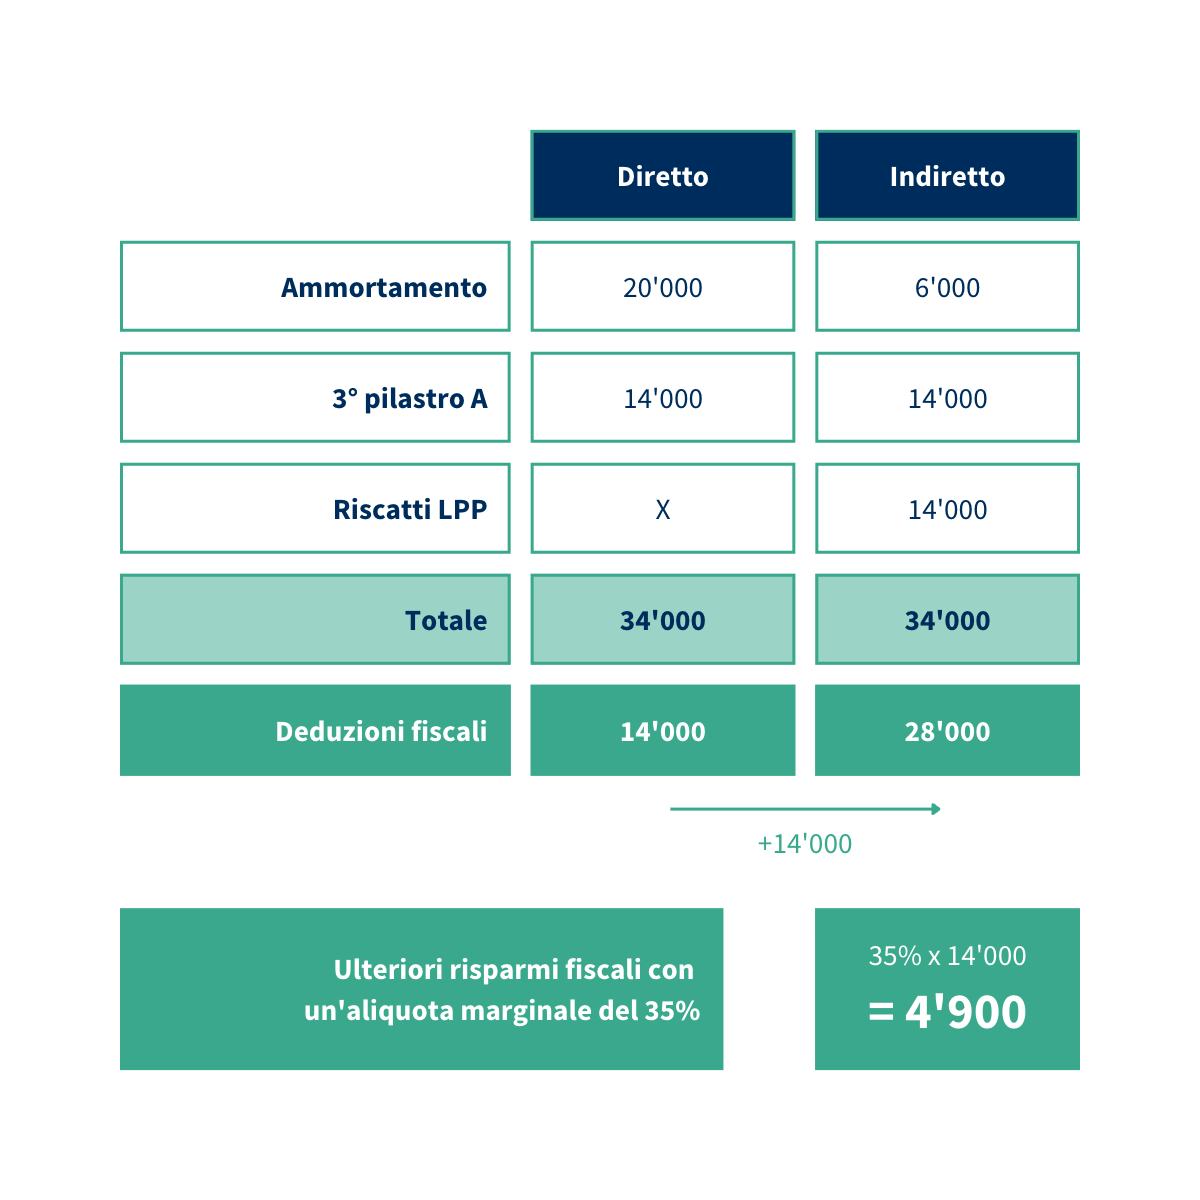Click the Totale value under Indiretto
1200x1200 pixels.
(947, 620)
